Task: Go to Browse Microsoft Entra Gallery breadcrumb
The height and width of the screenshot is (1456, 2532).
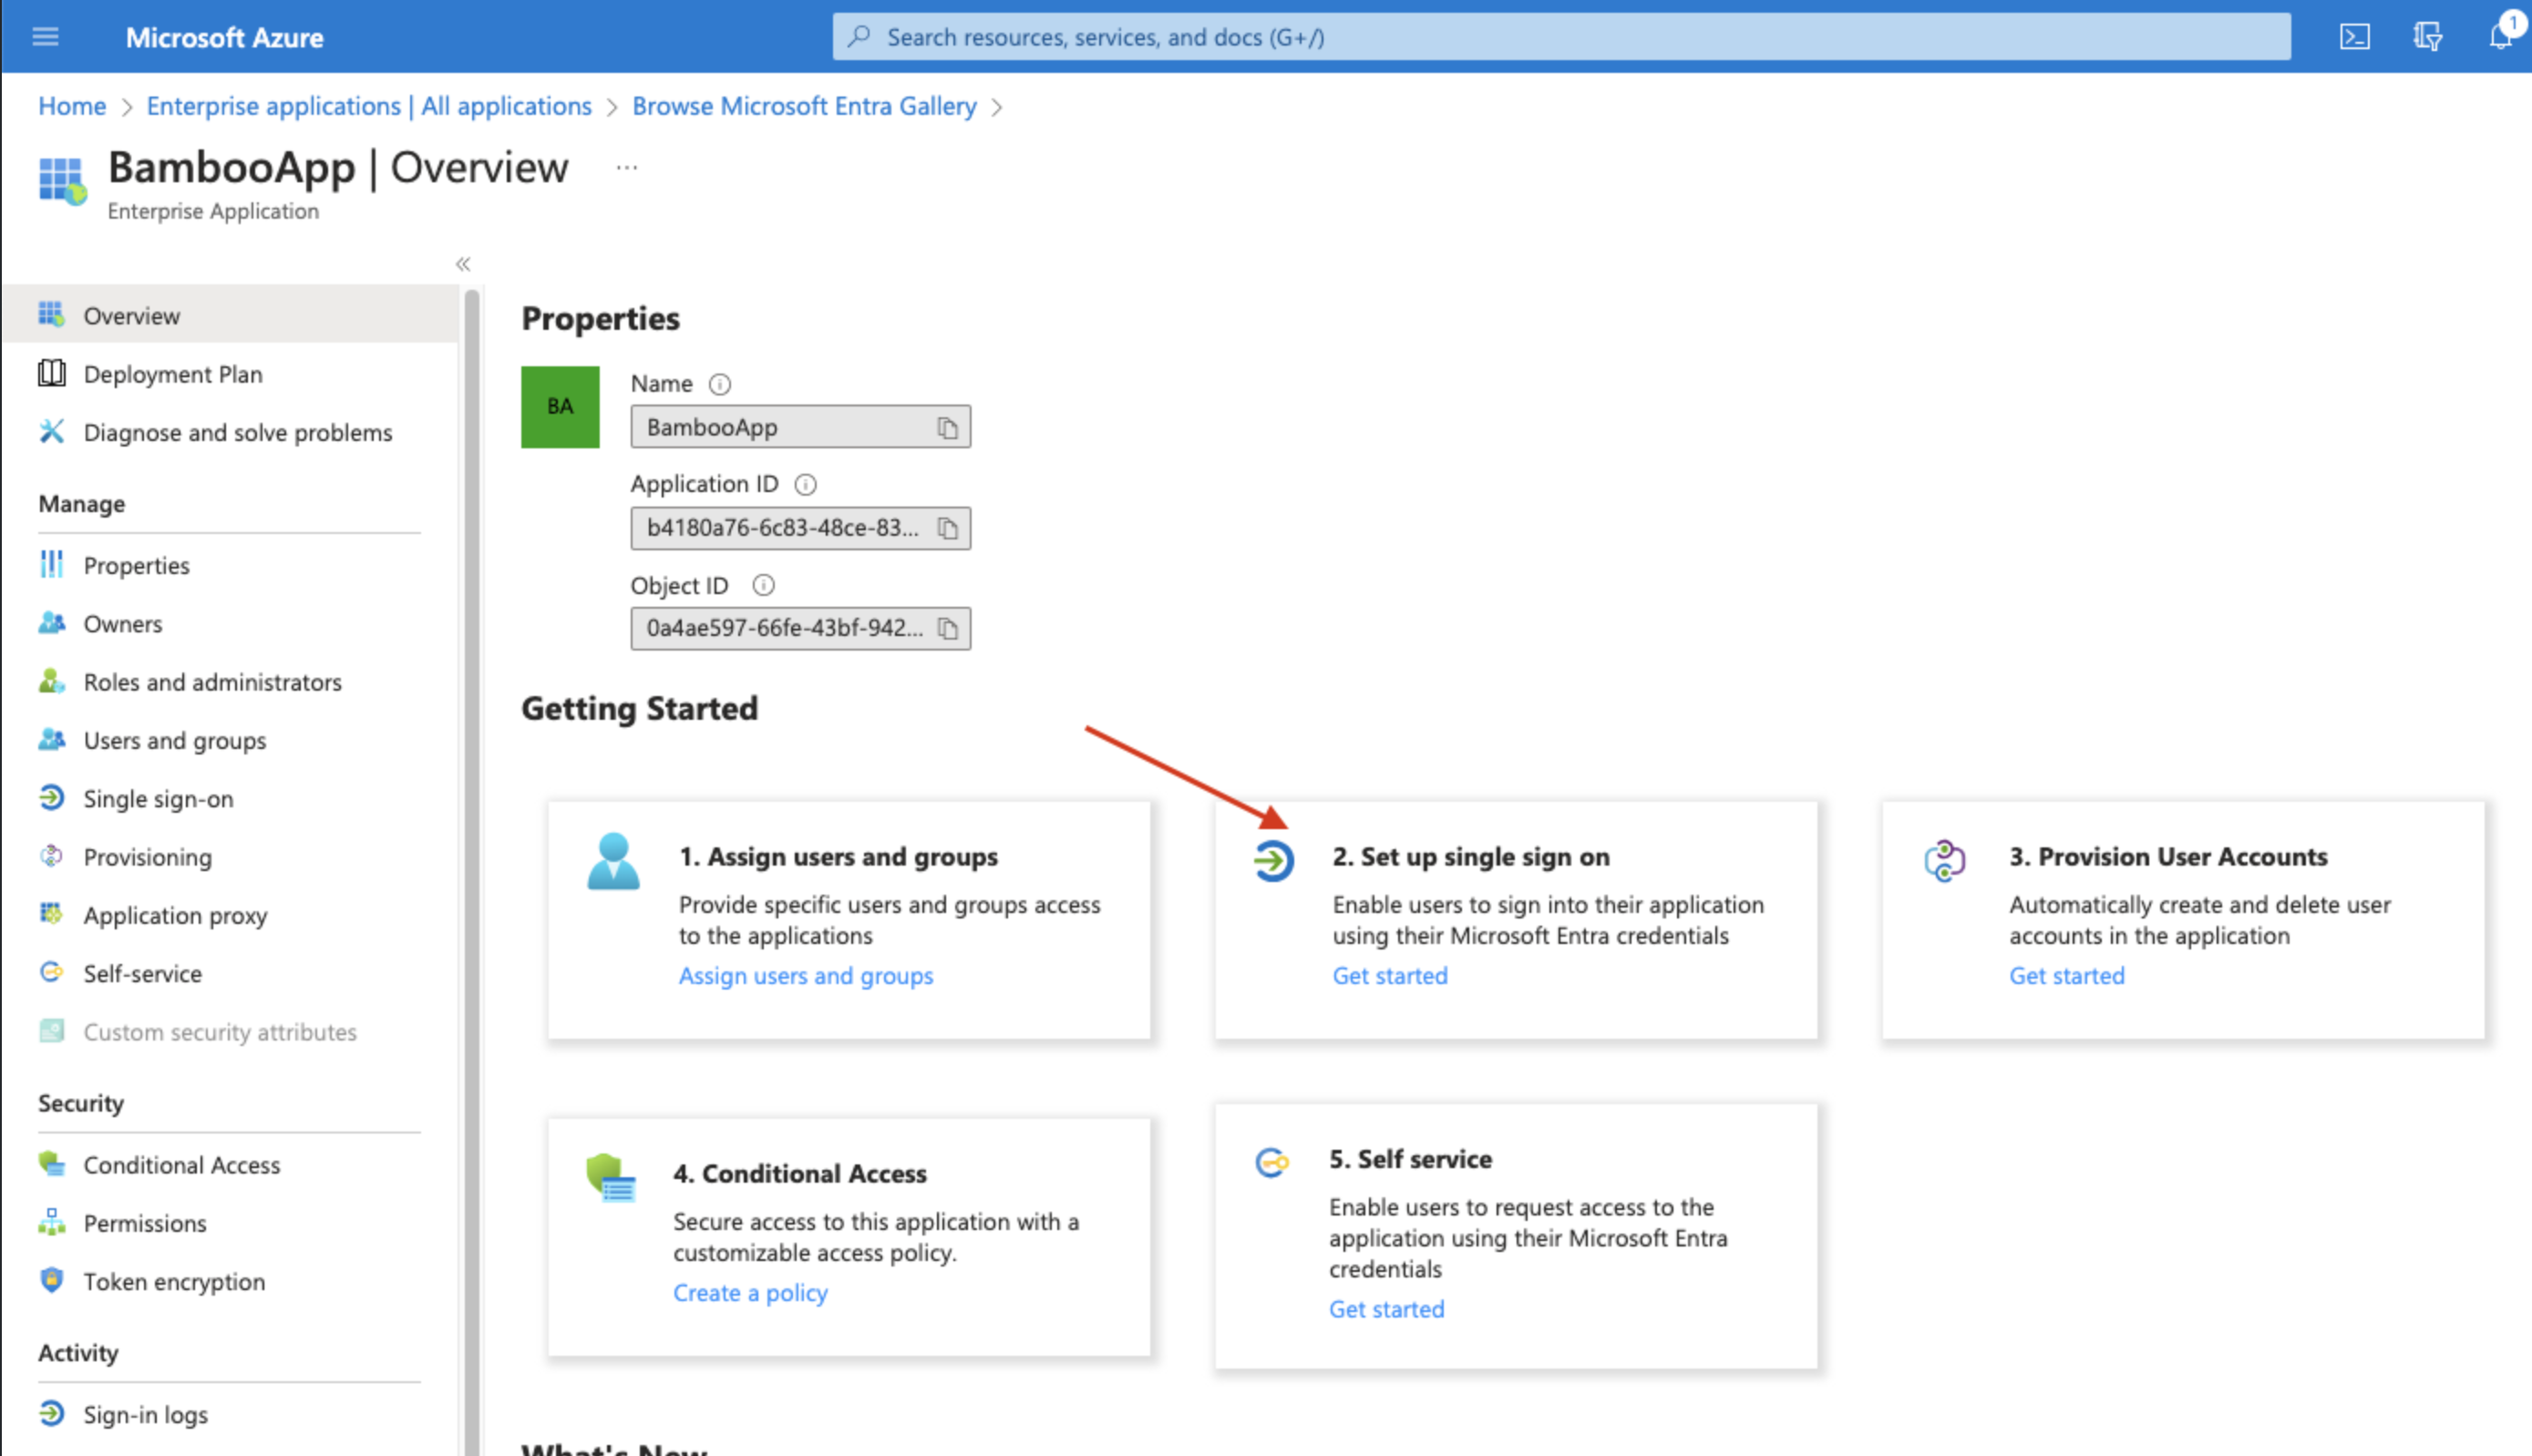Action: tap(804, 106)
